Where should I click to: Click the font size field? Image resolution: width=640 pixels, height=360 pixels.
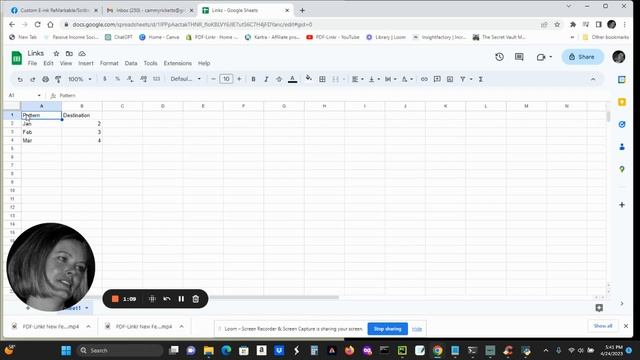(226, 79)
